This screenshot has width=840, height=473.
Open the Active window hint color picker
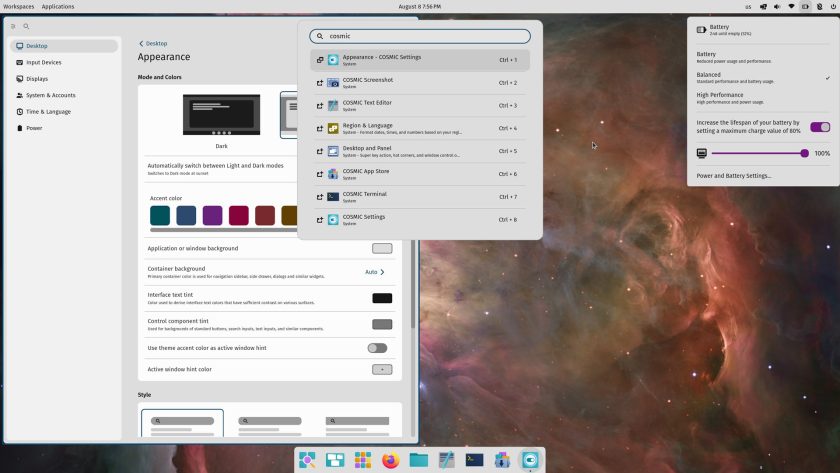tap(382, 370)
